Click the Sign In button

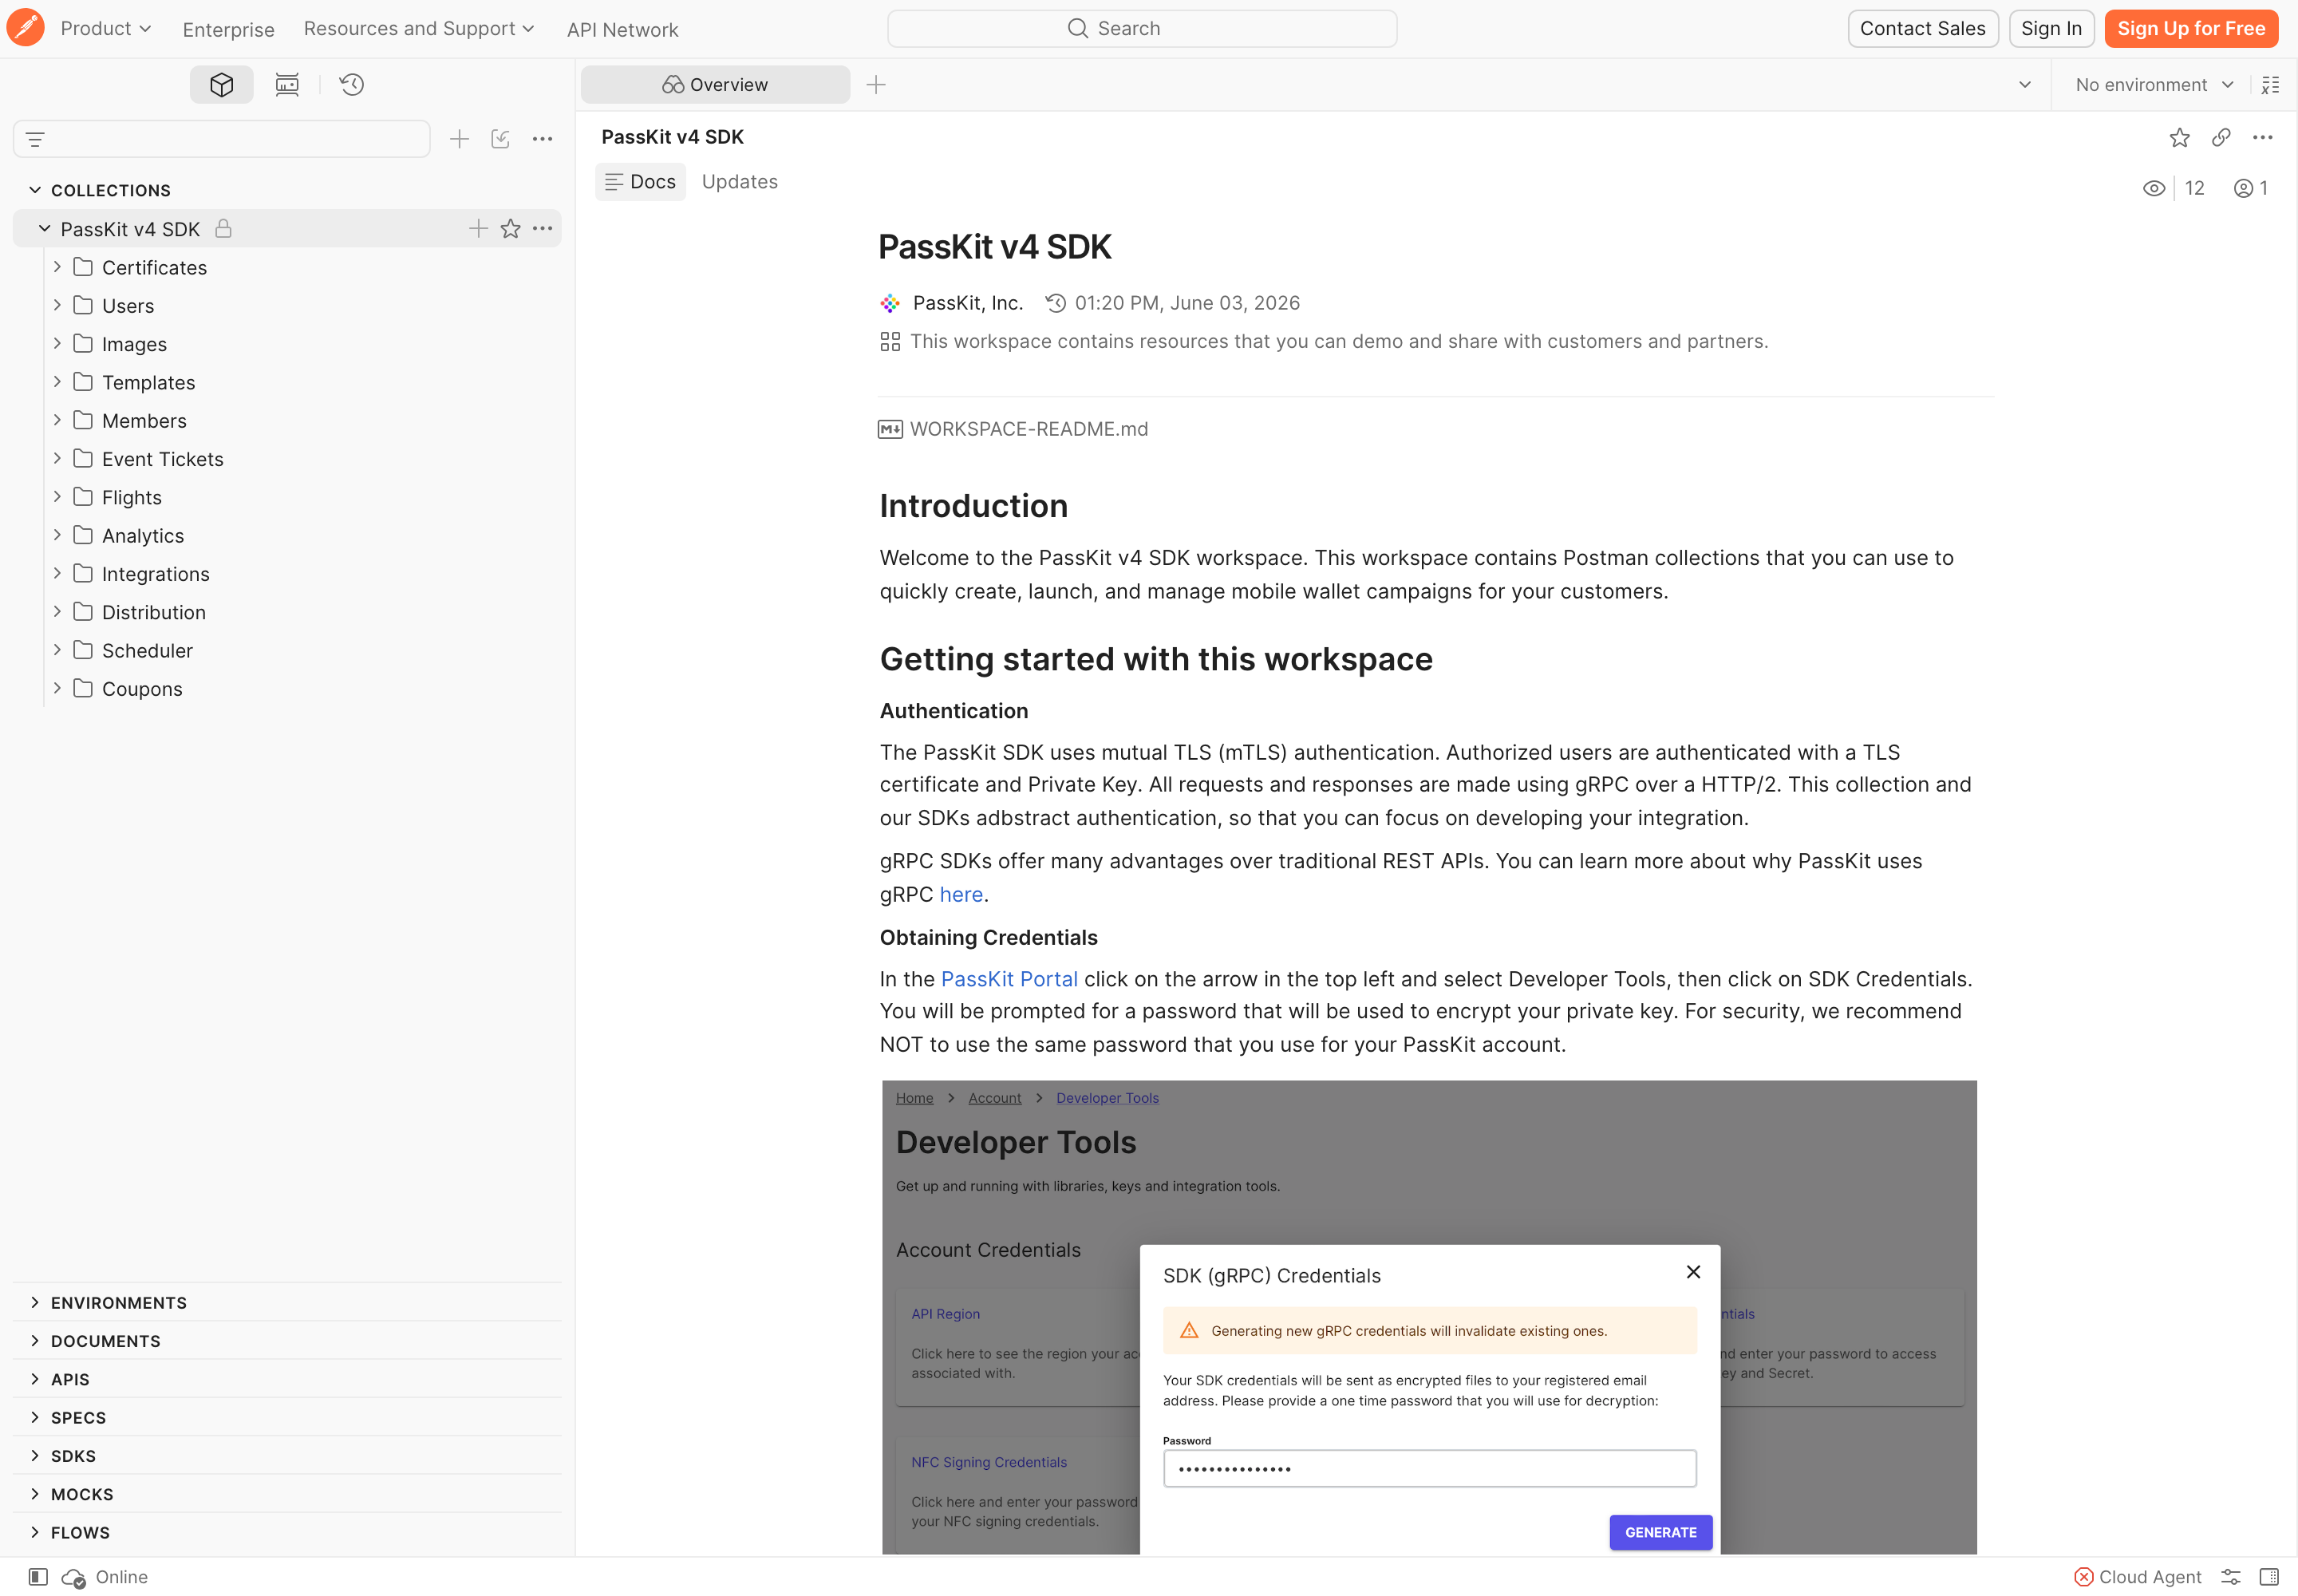(x=2051, y=28)
